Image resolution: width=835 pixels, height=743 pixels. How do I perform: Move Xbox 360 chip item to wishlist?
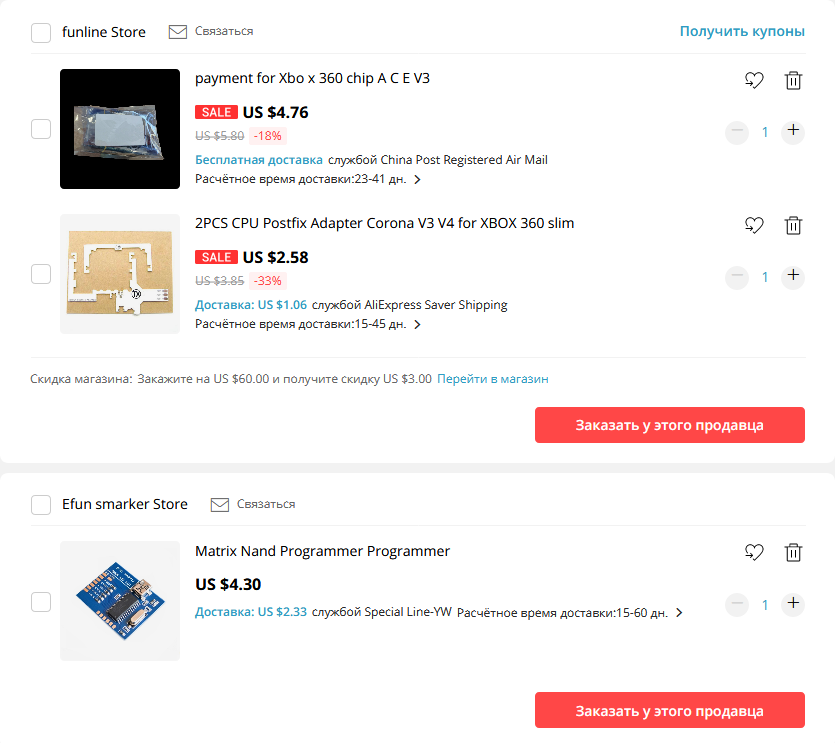click(x=754, y=80)
